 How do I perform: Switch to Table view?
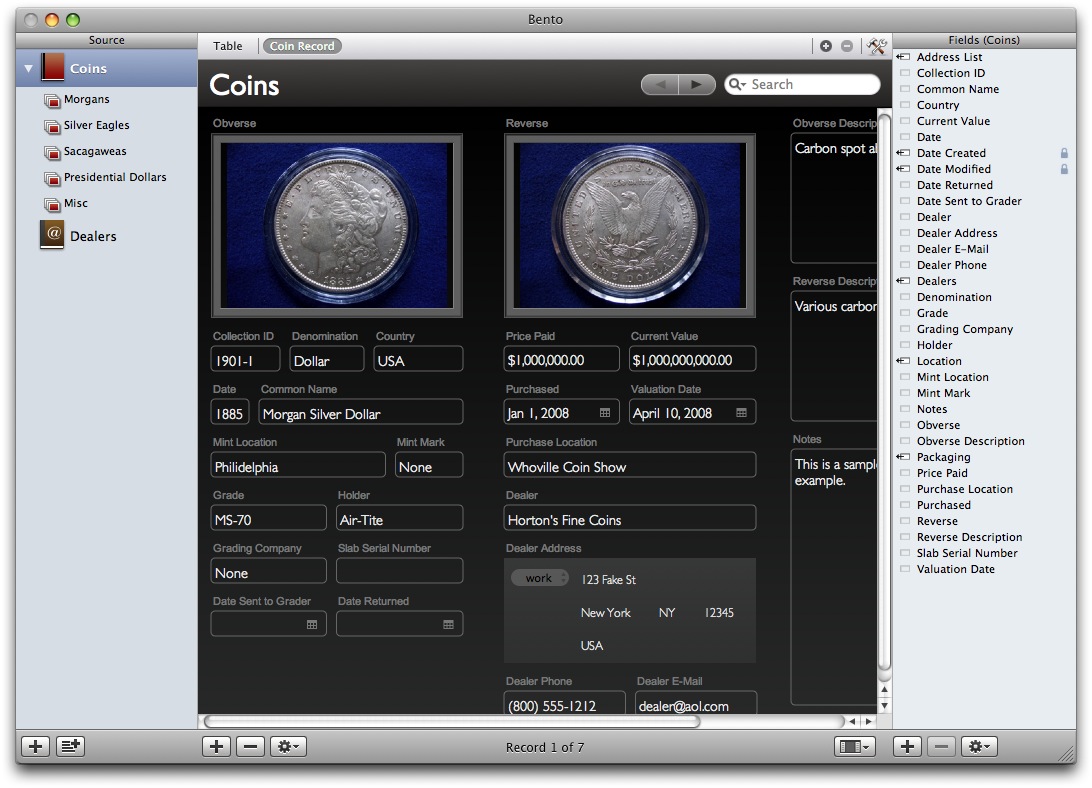(228, 46)
